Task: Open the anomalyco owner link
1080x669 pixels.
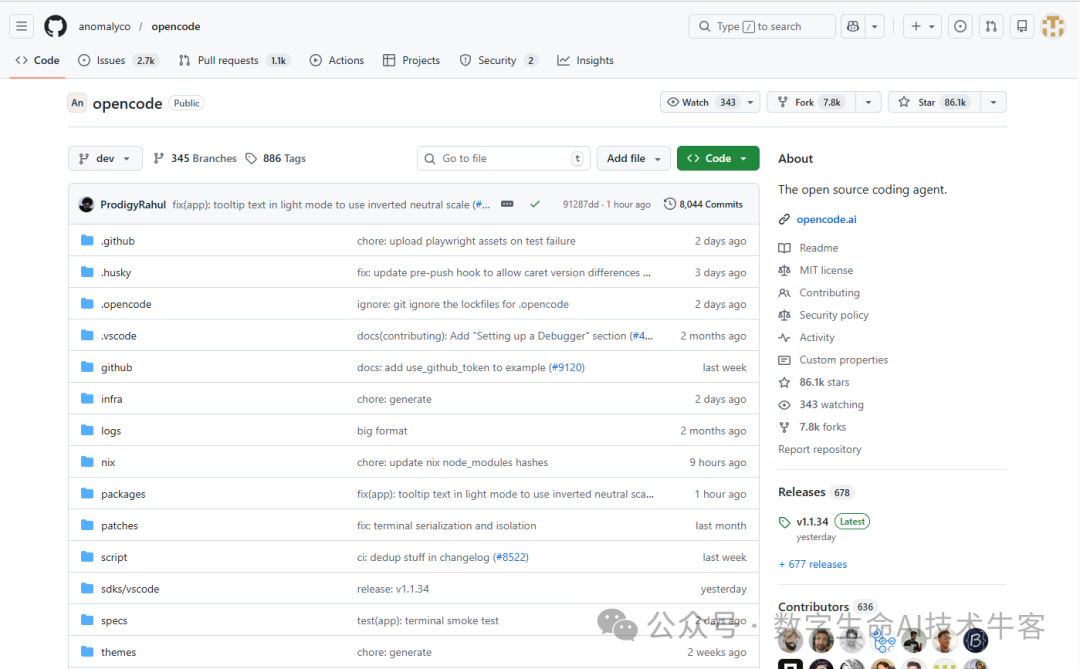Action: 104,26
